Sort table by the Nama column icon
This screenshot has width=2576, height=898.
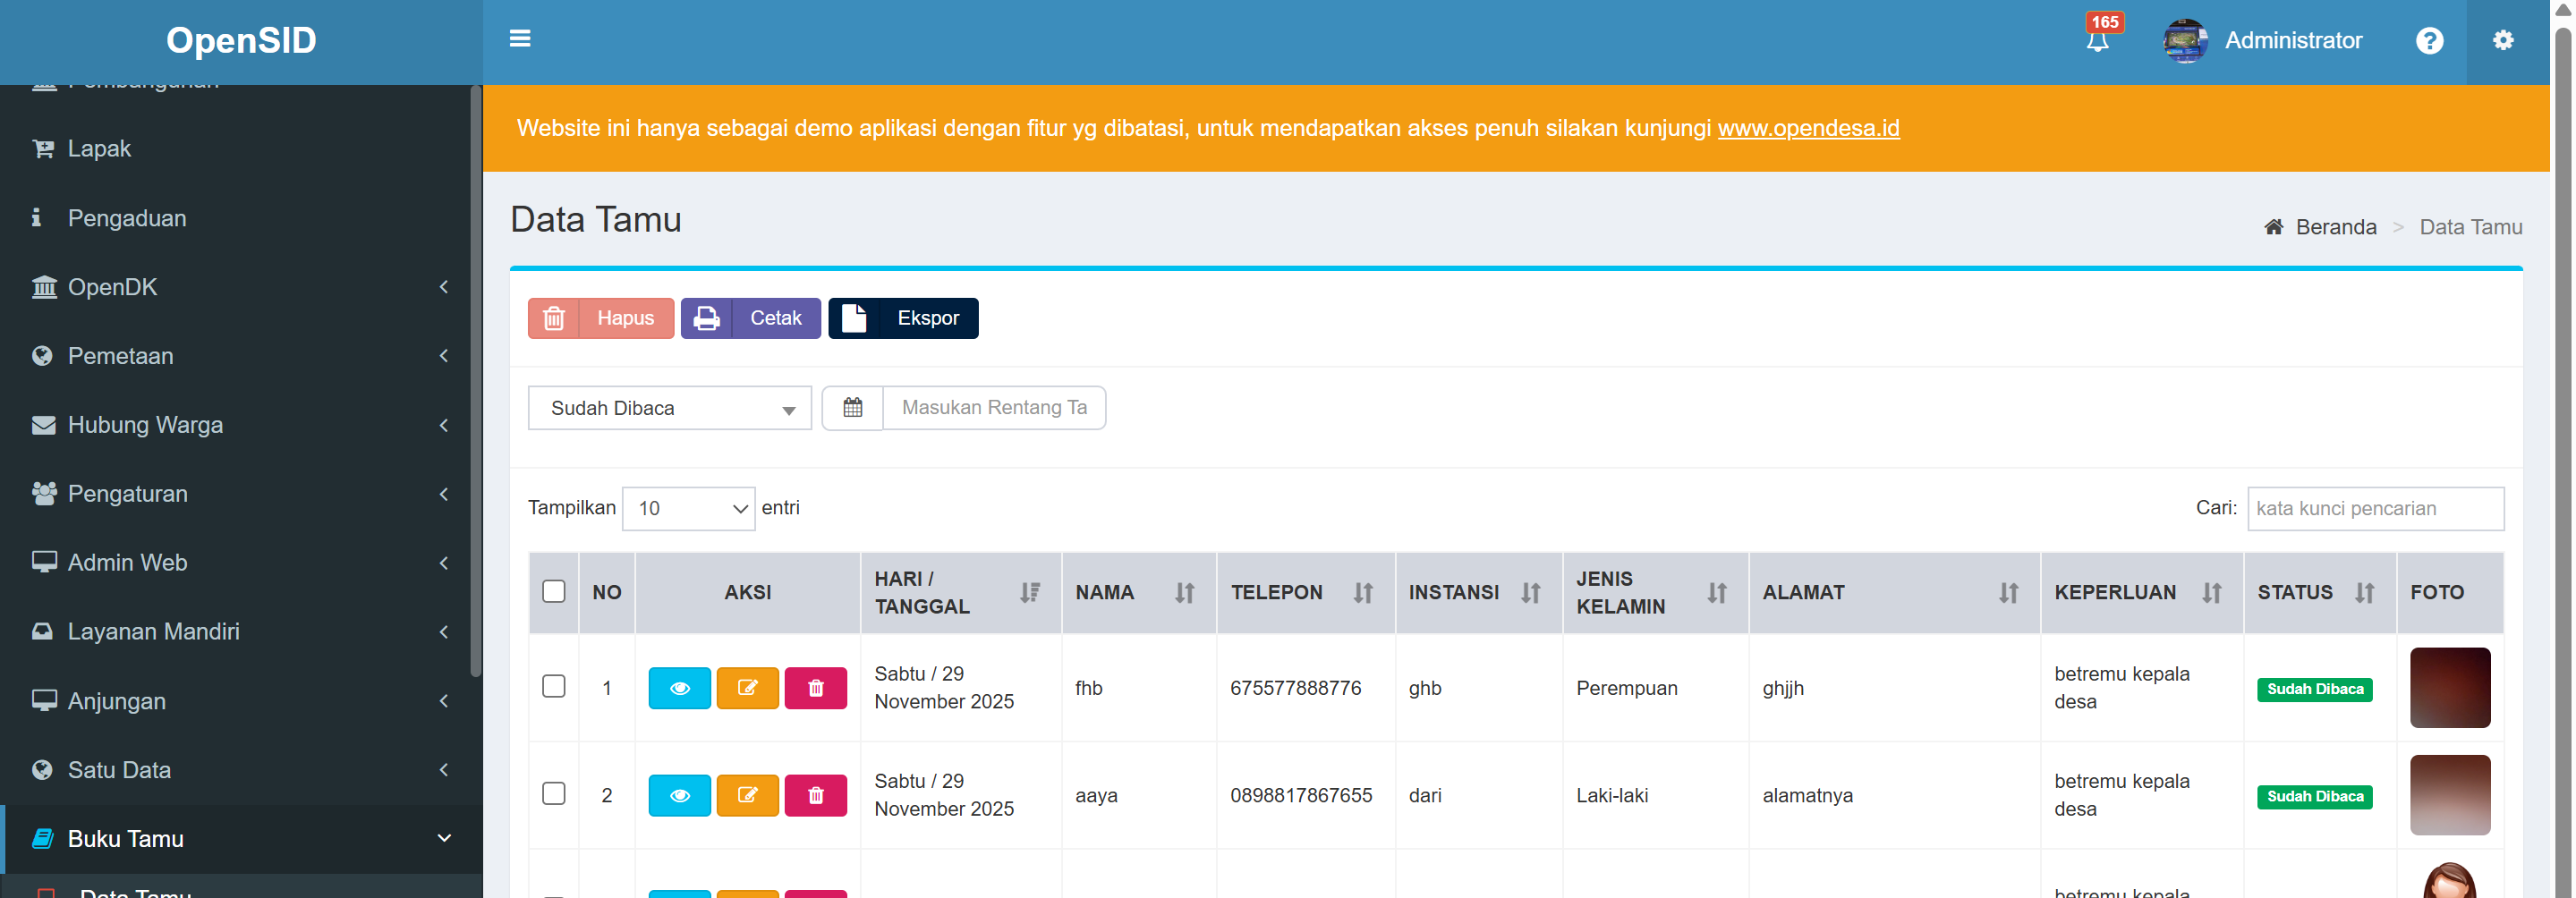[1184, 593]
